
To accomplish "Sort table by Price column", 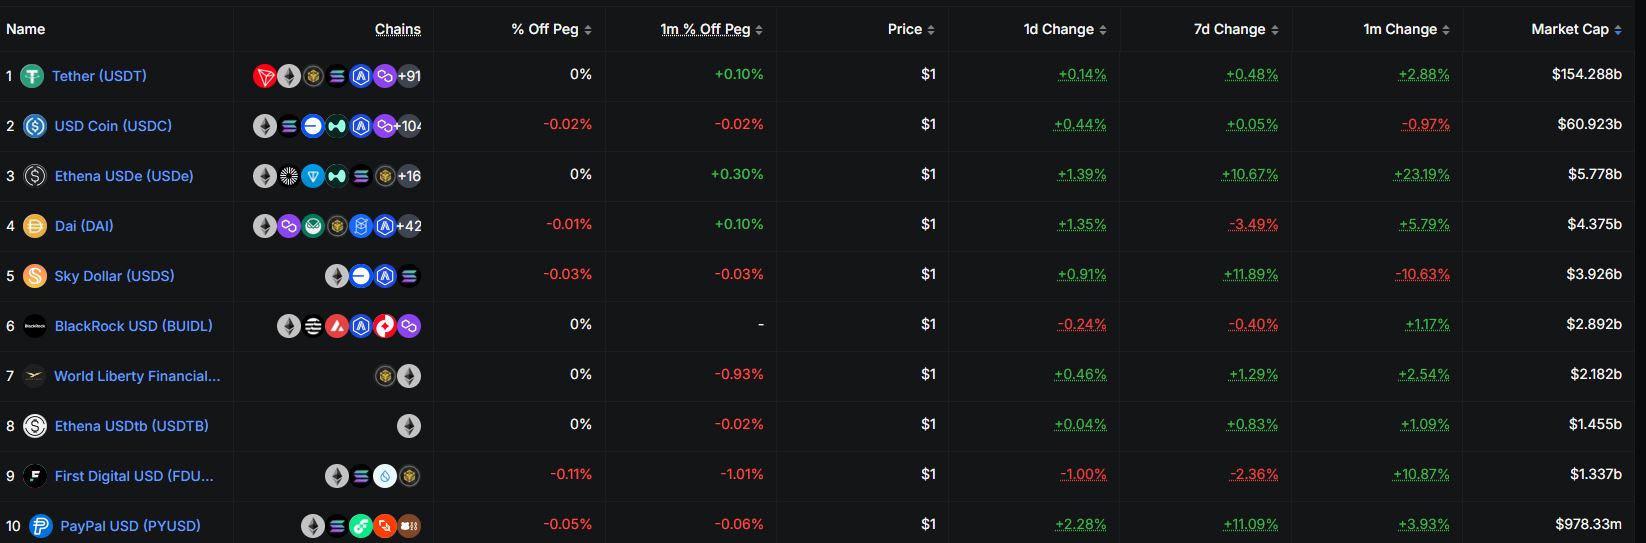I will click(911, 30).
